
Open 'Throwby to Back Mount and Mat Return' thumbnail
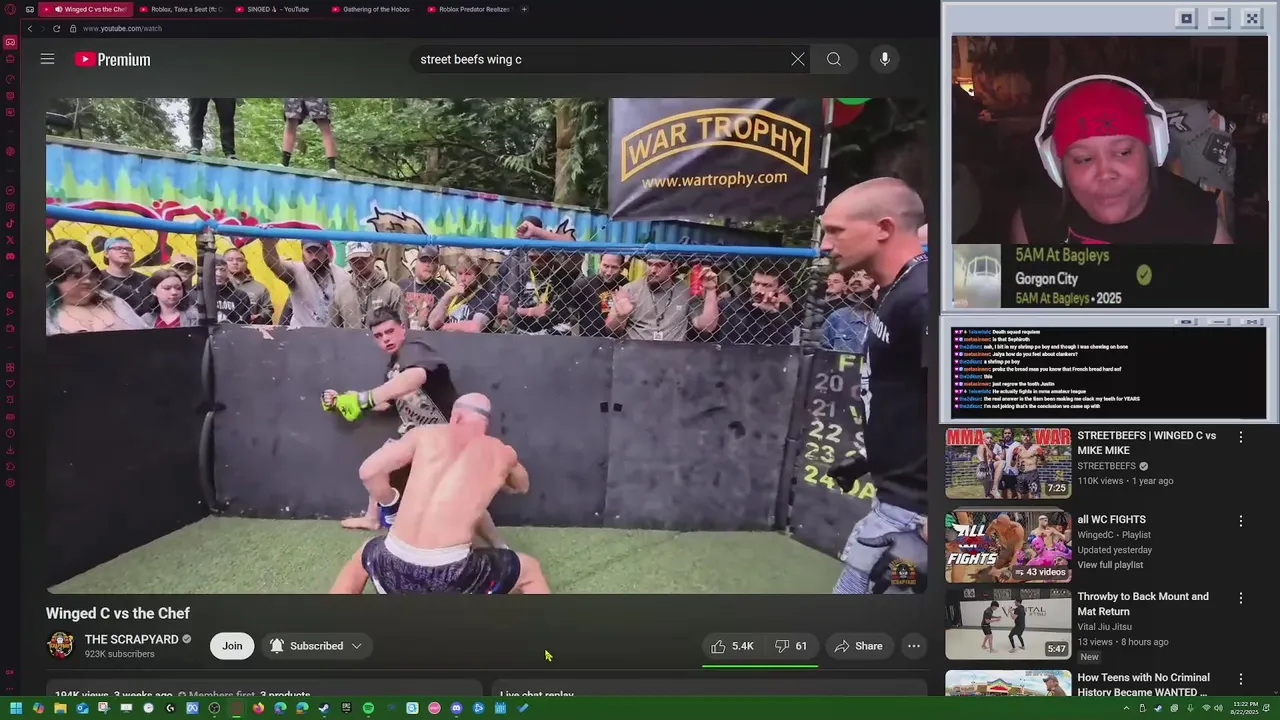click(x=1008, y=624)
